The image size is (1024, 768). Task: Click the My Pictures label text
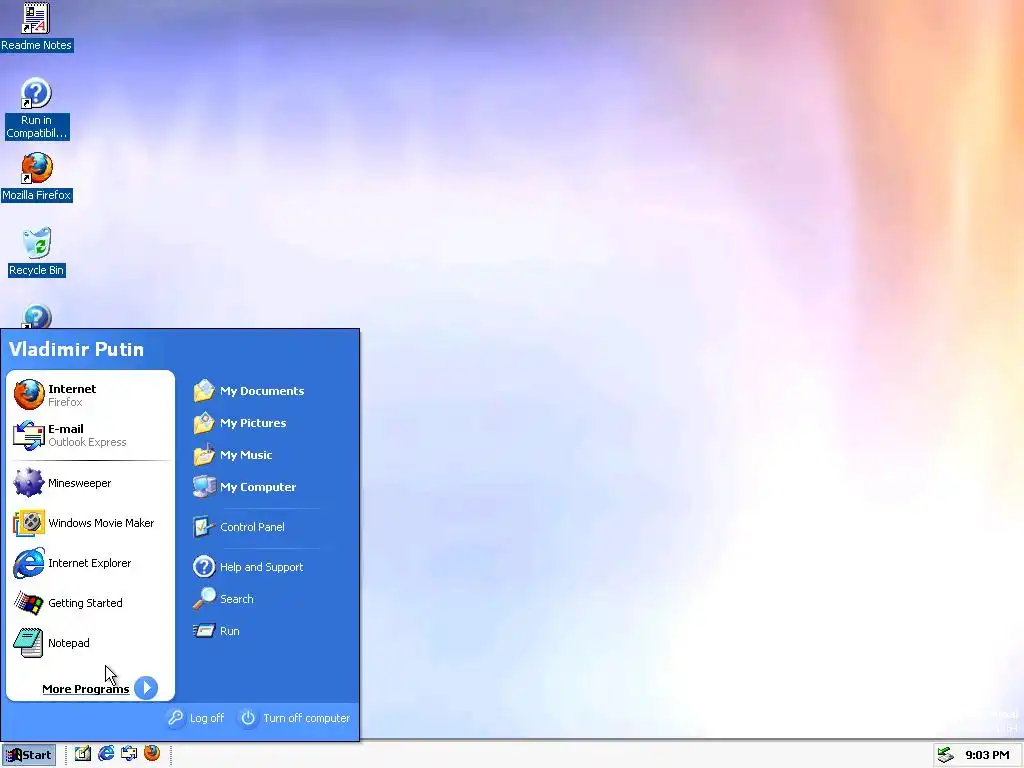click(253, 423)
